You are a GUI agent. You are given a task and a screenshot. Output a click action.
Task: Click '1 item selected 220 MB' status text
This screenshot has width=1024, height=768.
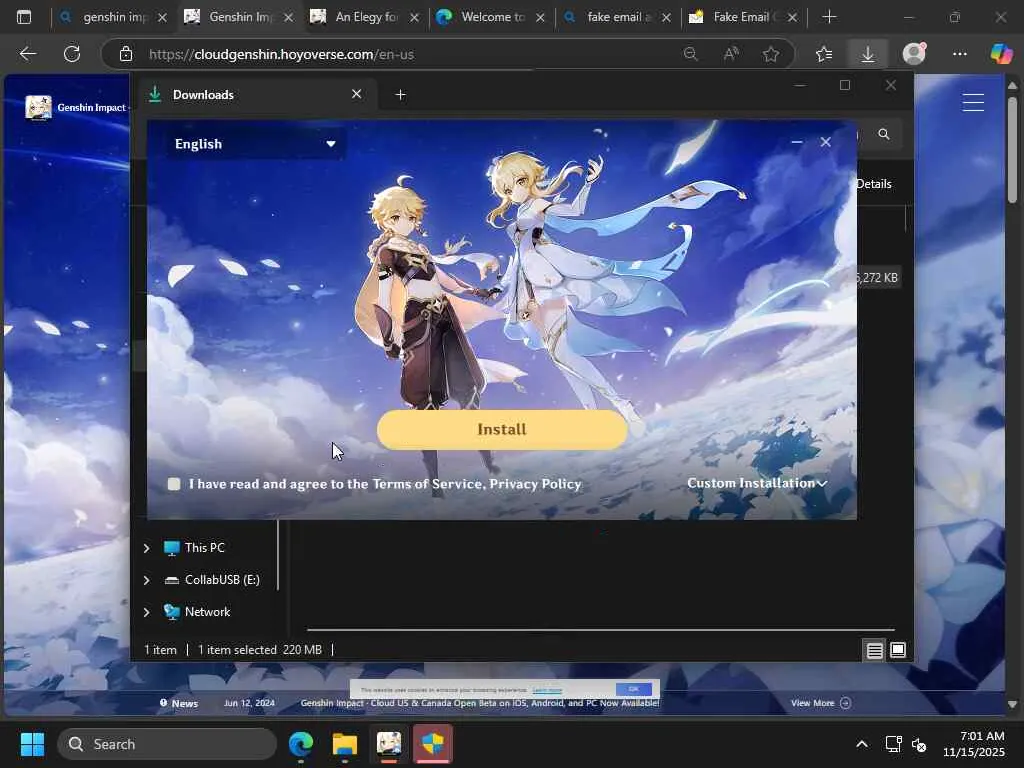[x=259, y=650]
